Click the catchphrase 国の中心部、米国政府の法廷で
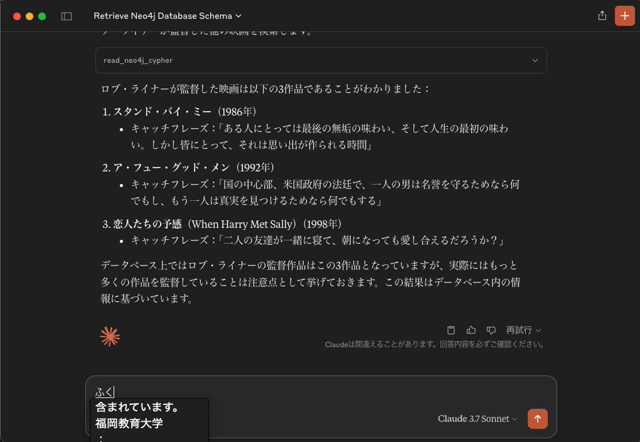The width and height of the screenshot is (640, 442). click(325, 193)
